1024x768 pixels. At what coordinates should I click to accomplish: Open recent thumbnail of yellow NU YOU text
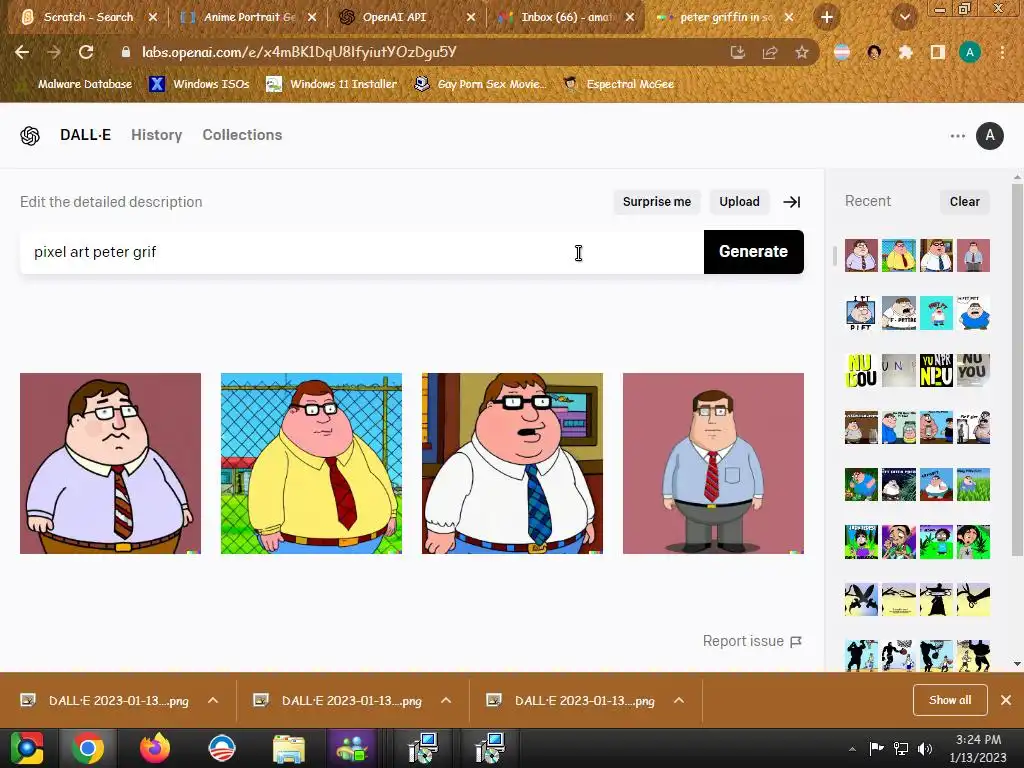click(861, 370)
